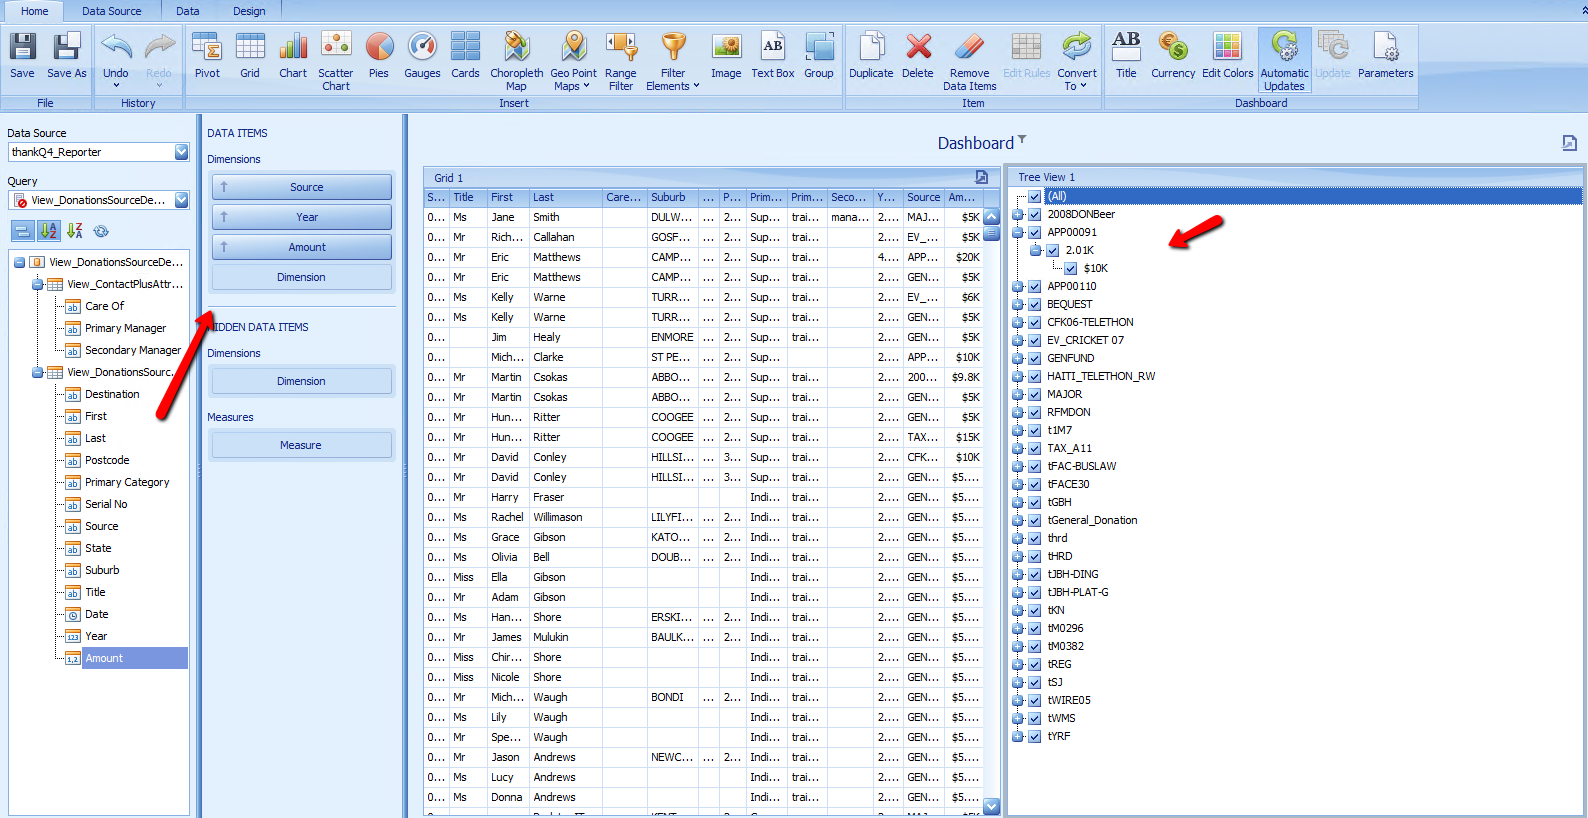Insert a Scatter Chart item
The width and height of the screenshot is (1588, 818).
point(336,61)
